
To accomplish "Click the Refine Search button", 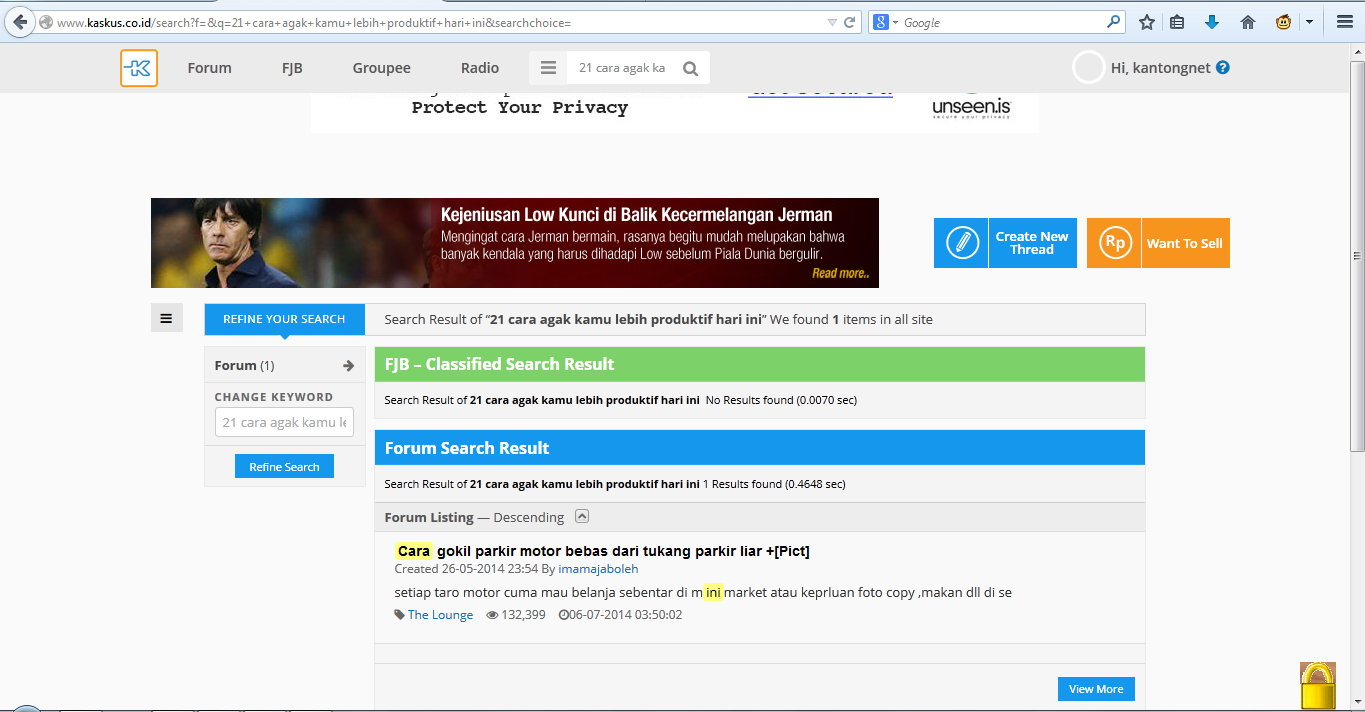I will point(284,467).
